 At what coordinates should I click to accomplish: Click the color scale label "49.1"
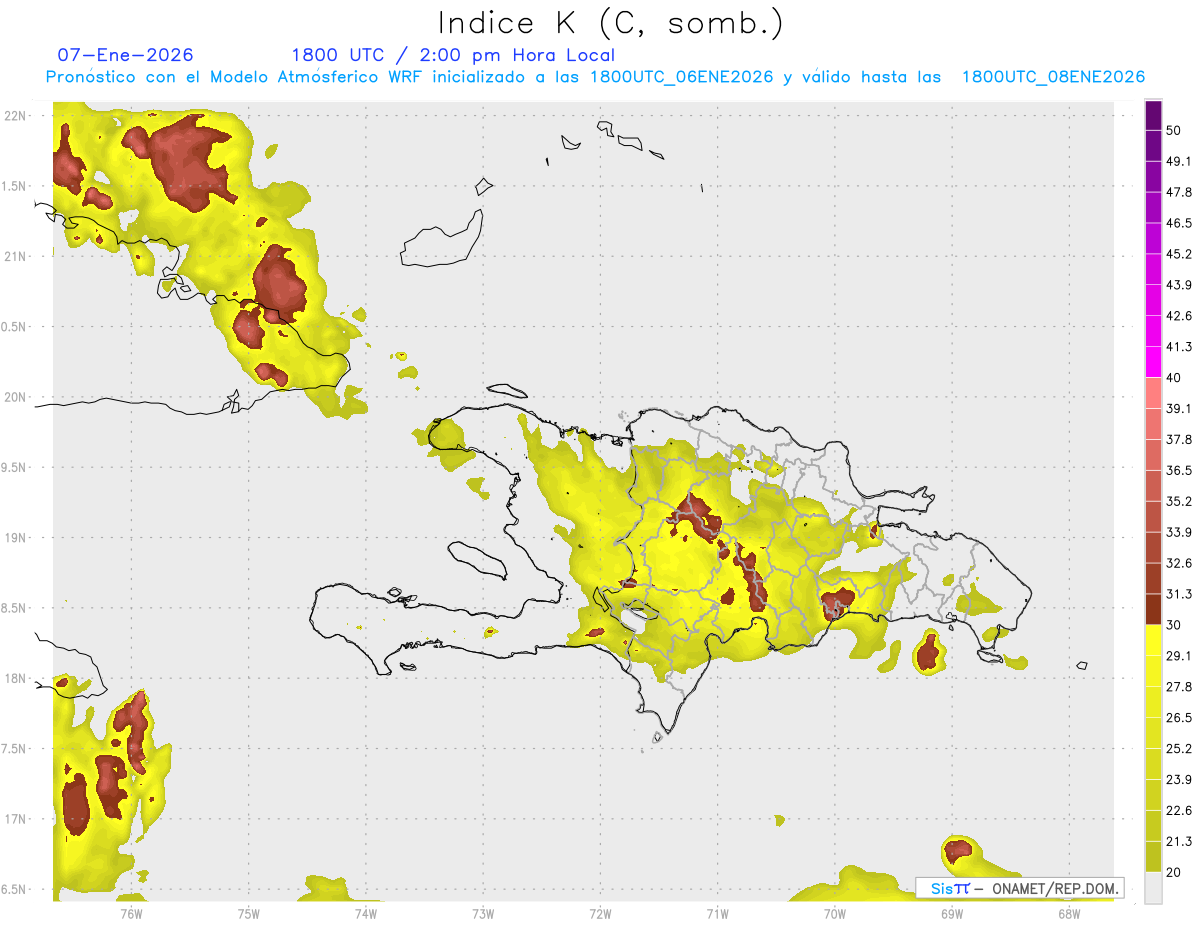point(1180,161)
